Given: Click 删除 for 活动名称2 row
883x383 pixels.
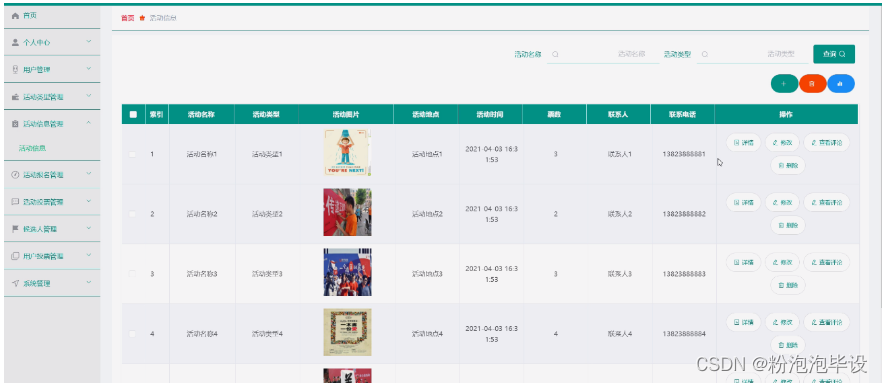Looking at the screenshot, I should (788, 225).
